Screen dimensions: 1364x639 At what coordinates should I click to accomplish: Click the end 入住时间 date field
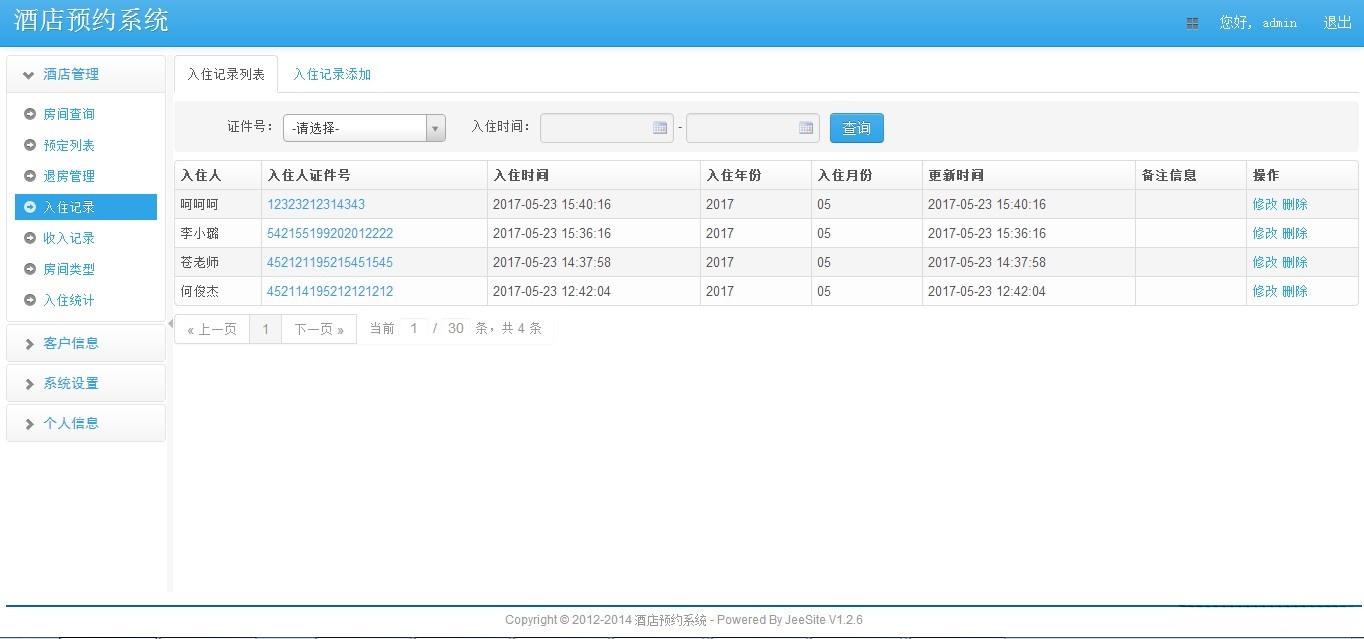(x=753, y=128)
